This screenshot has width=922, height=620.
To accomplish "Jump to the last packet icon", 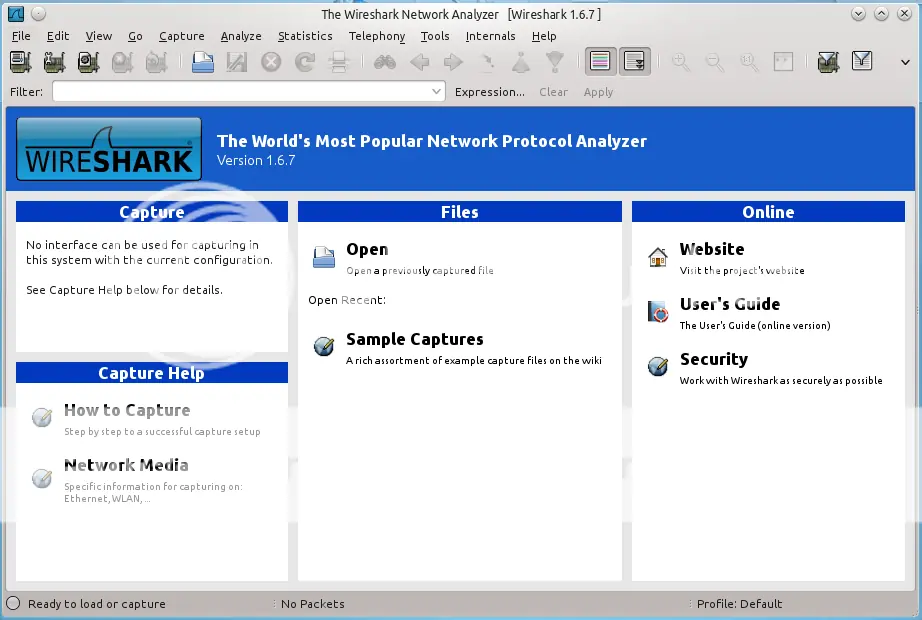I will [554, 62].
